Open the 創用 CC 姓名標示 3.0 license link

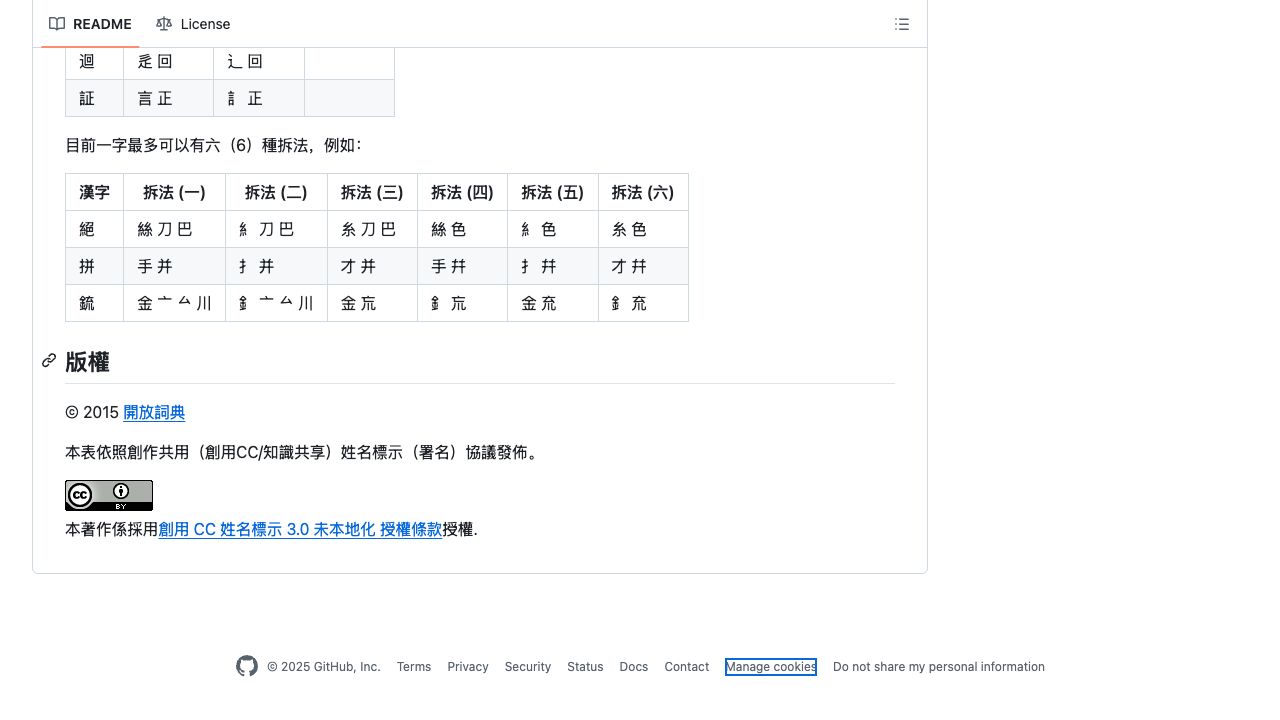coord(300,529)
